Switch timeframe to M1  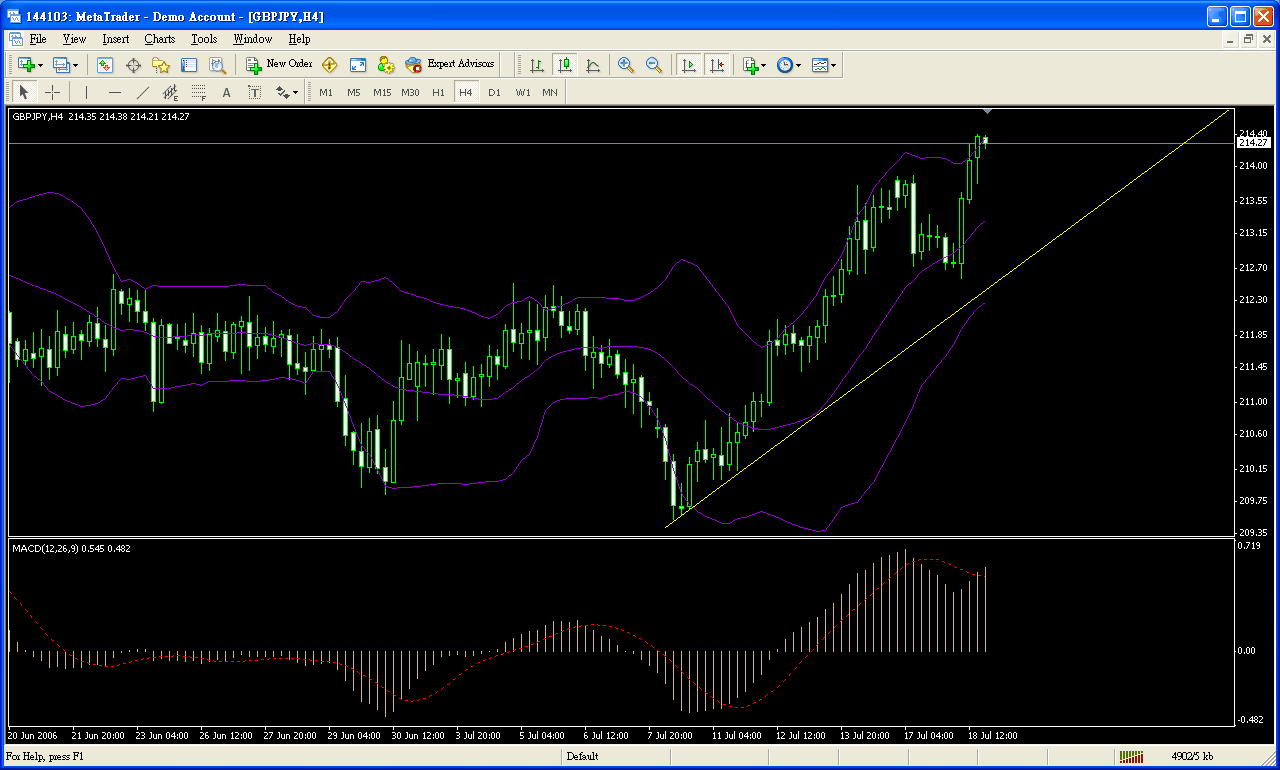tap(326, 92)
